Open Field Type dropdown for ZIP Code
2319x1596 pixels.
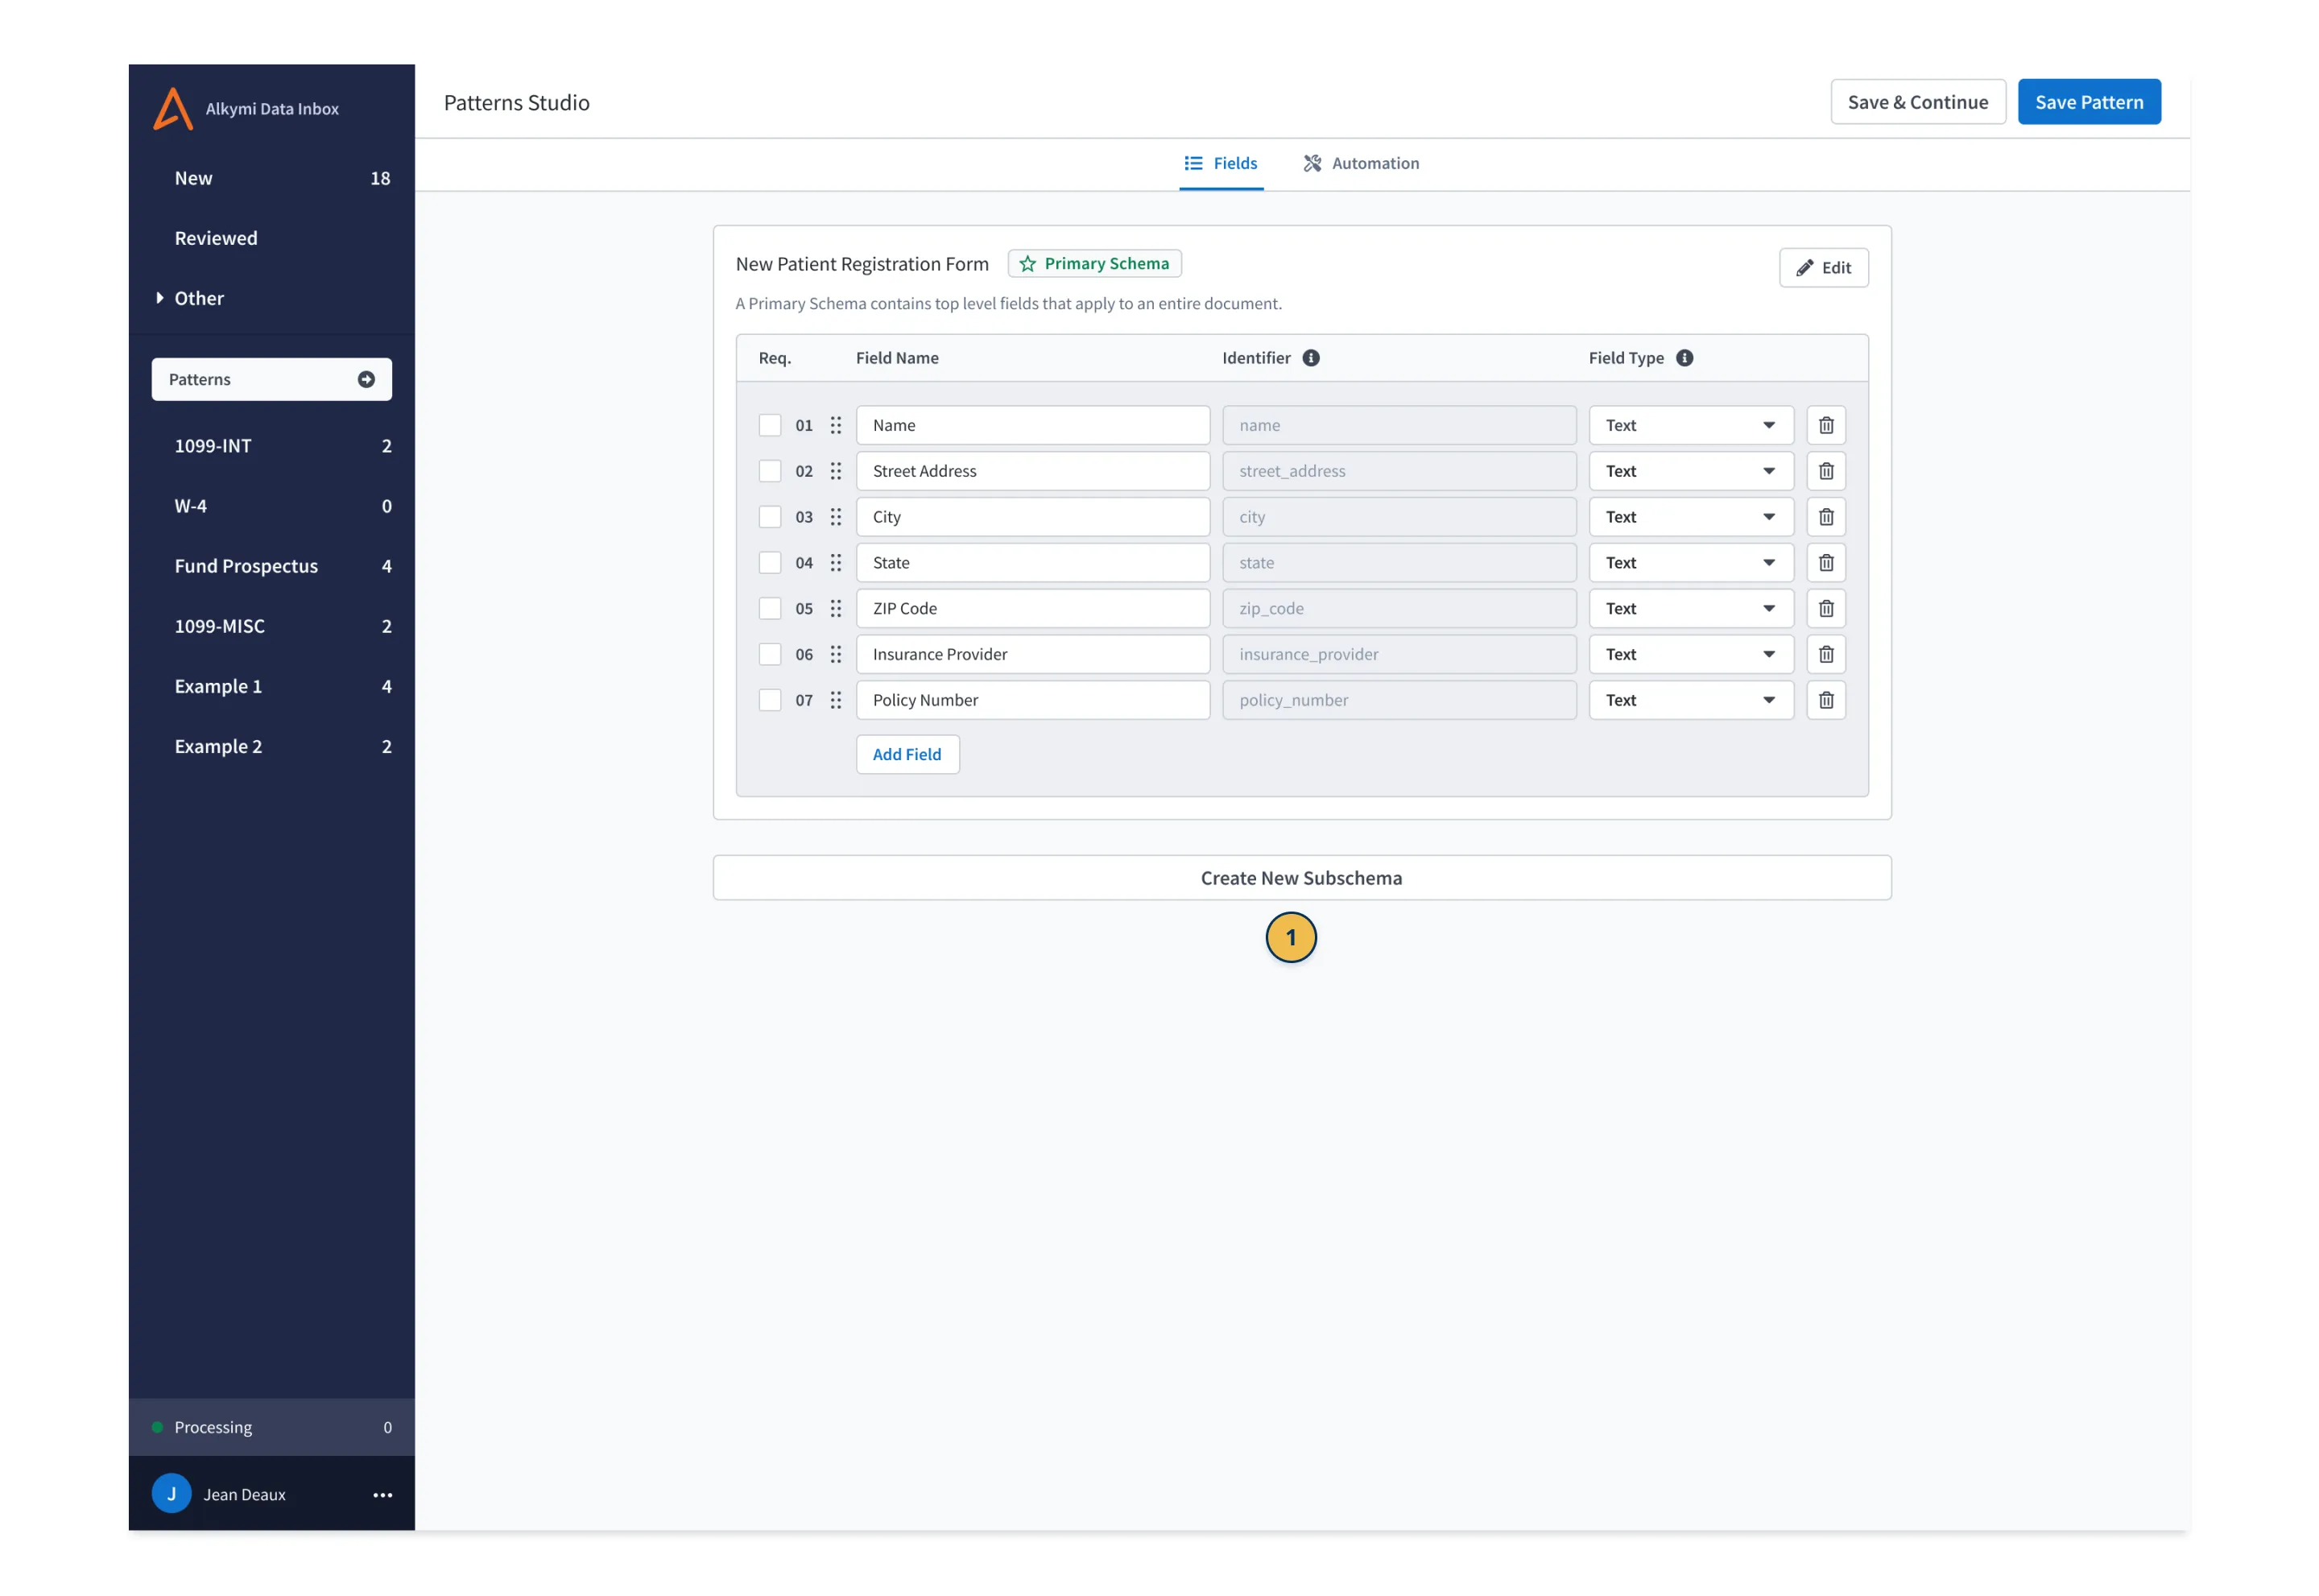point(1690,608)
